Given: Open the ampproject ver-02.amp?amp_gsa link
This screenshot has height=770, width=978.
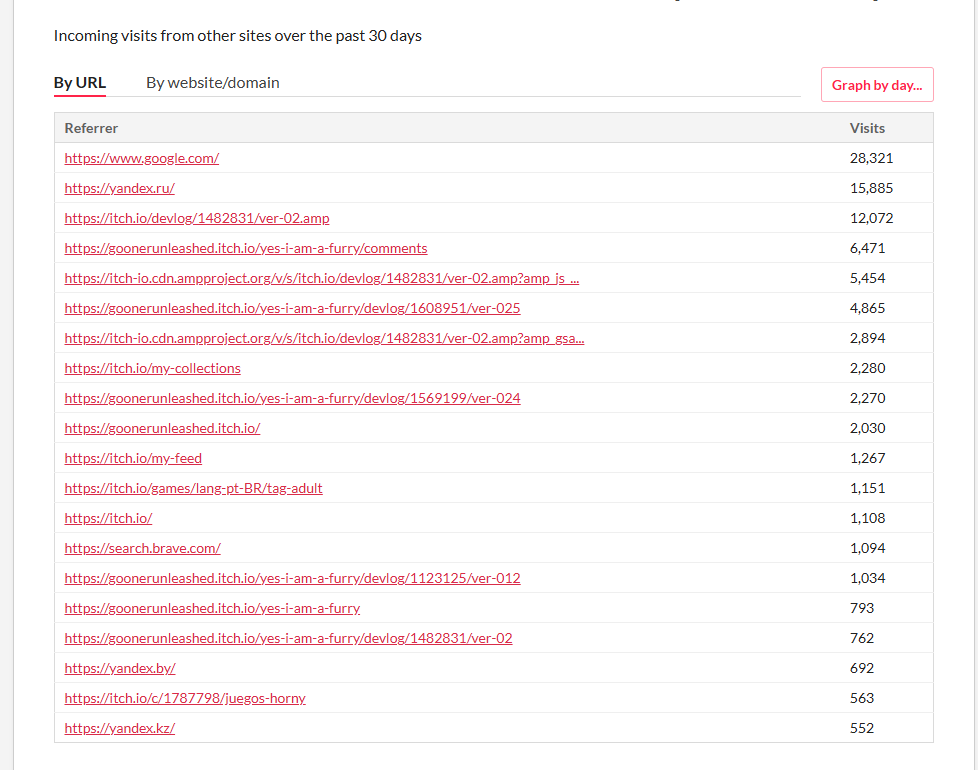Looking at the screenshot, I should tap(324, 338).
